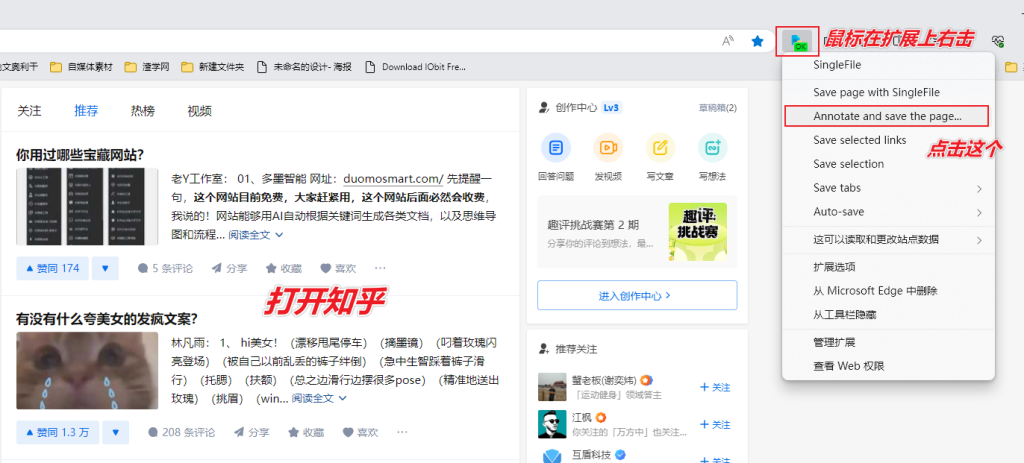Switch to 视频 tab
Viewport: 1024px width, 463px height.
pyautogui.click(x=200, y=111)
